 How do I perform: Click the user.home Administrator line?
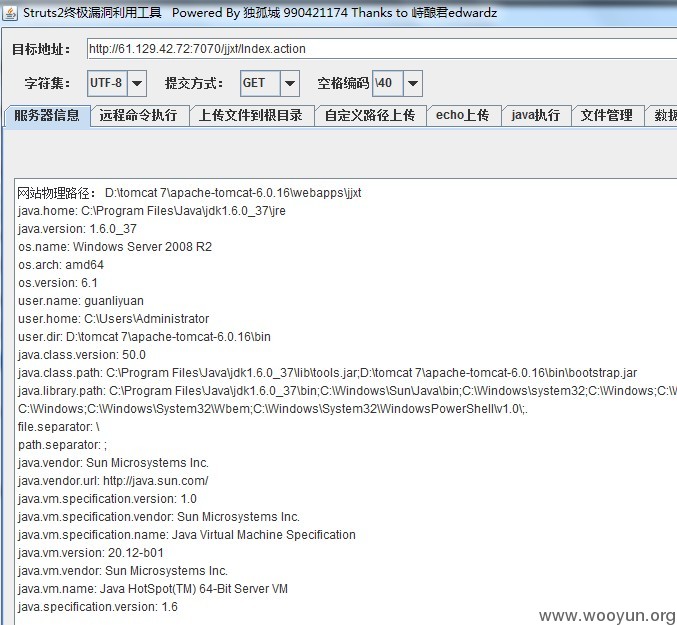(x=114, y=319)
